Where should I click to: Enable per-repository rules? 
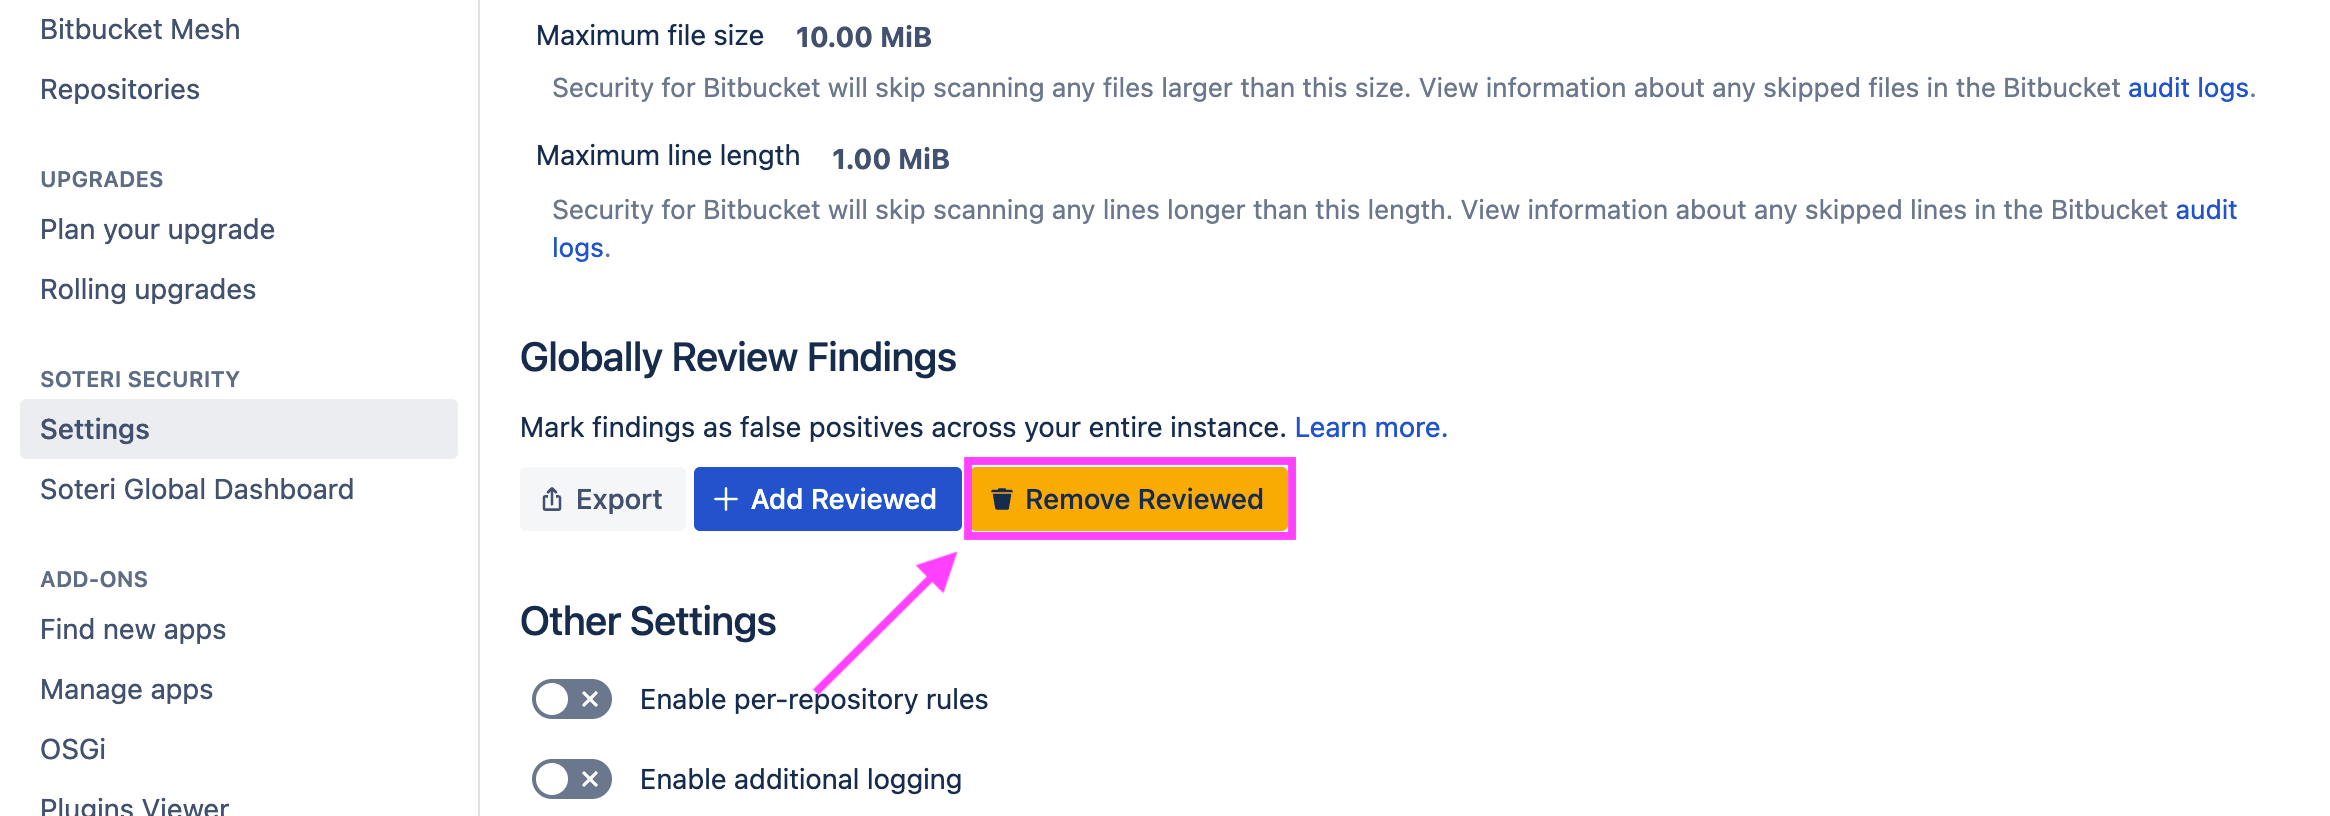(x=570, y=699)
